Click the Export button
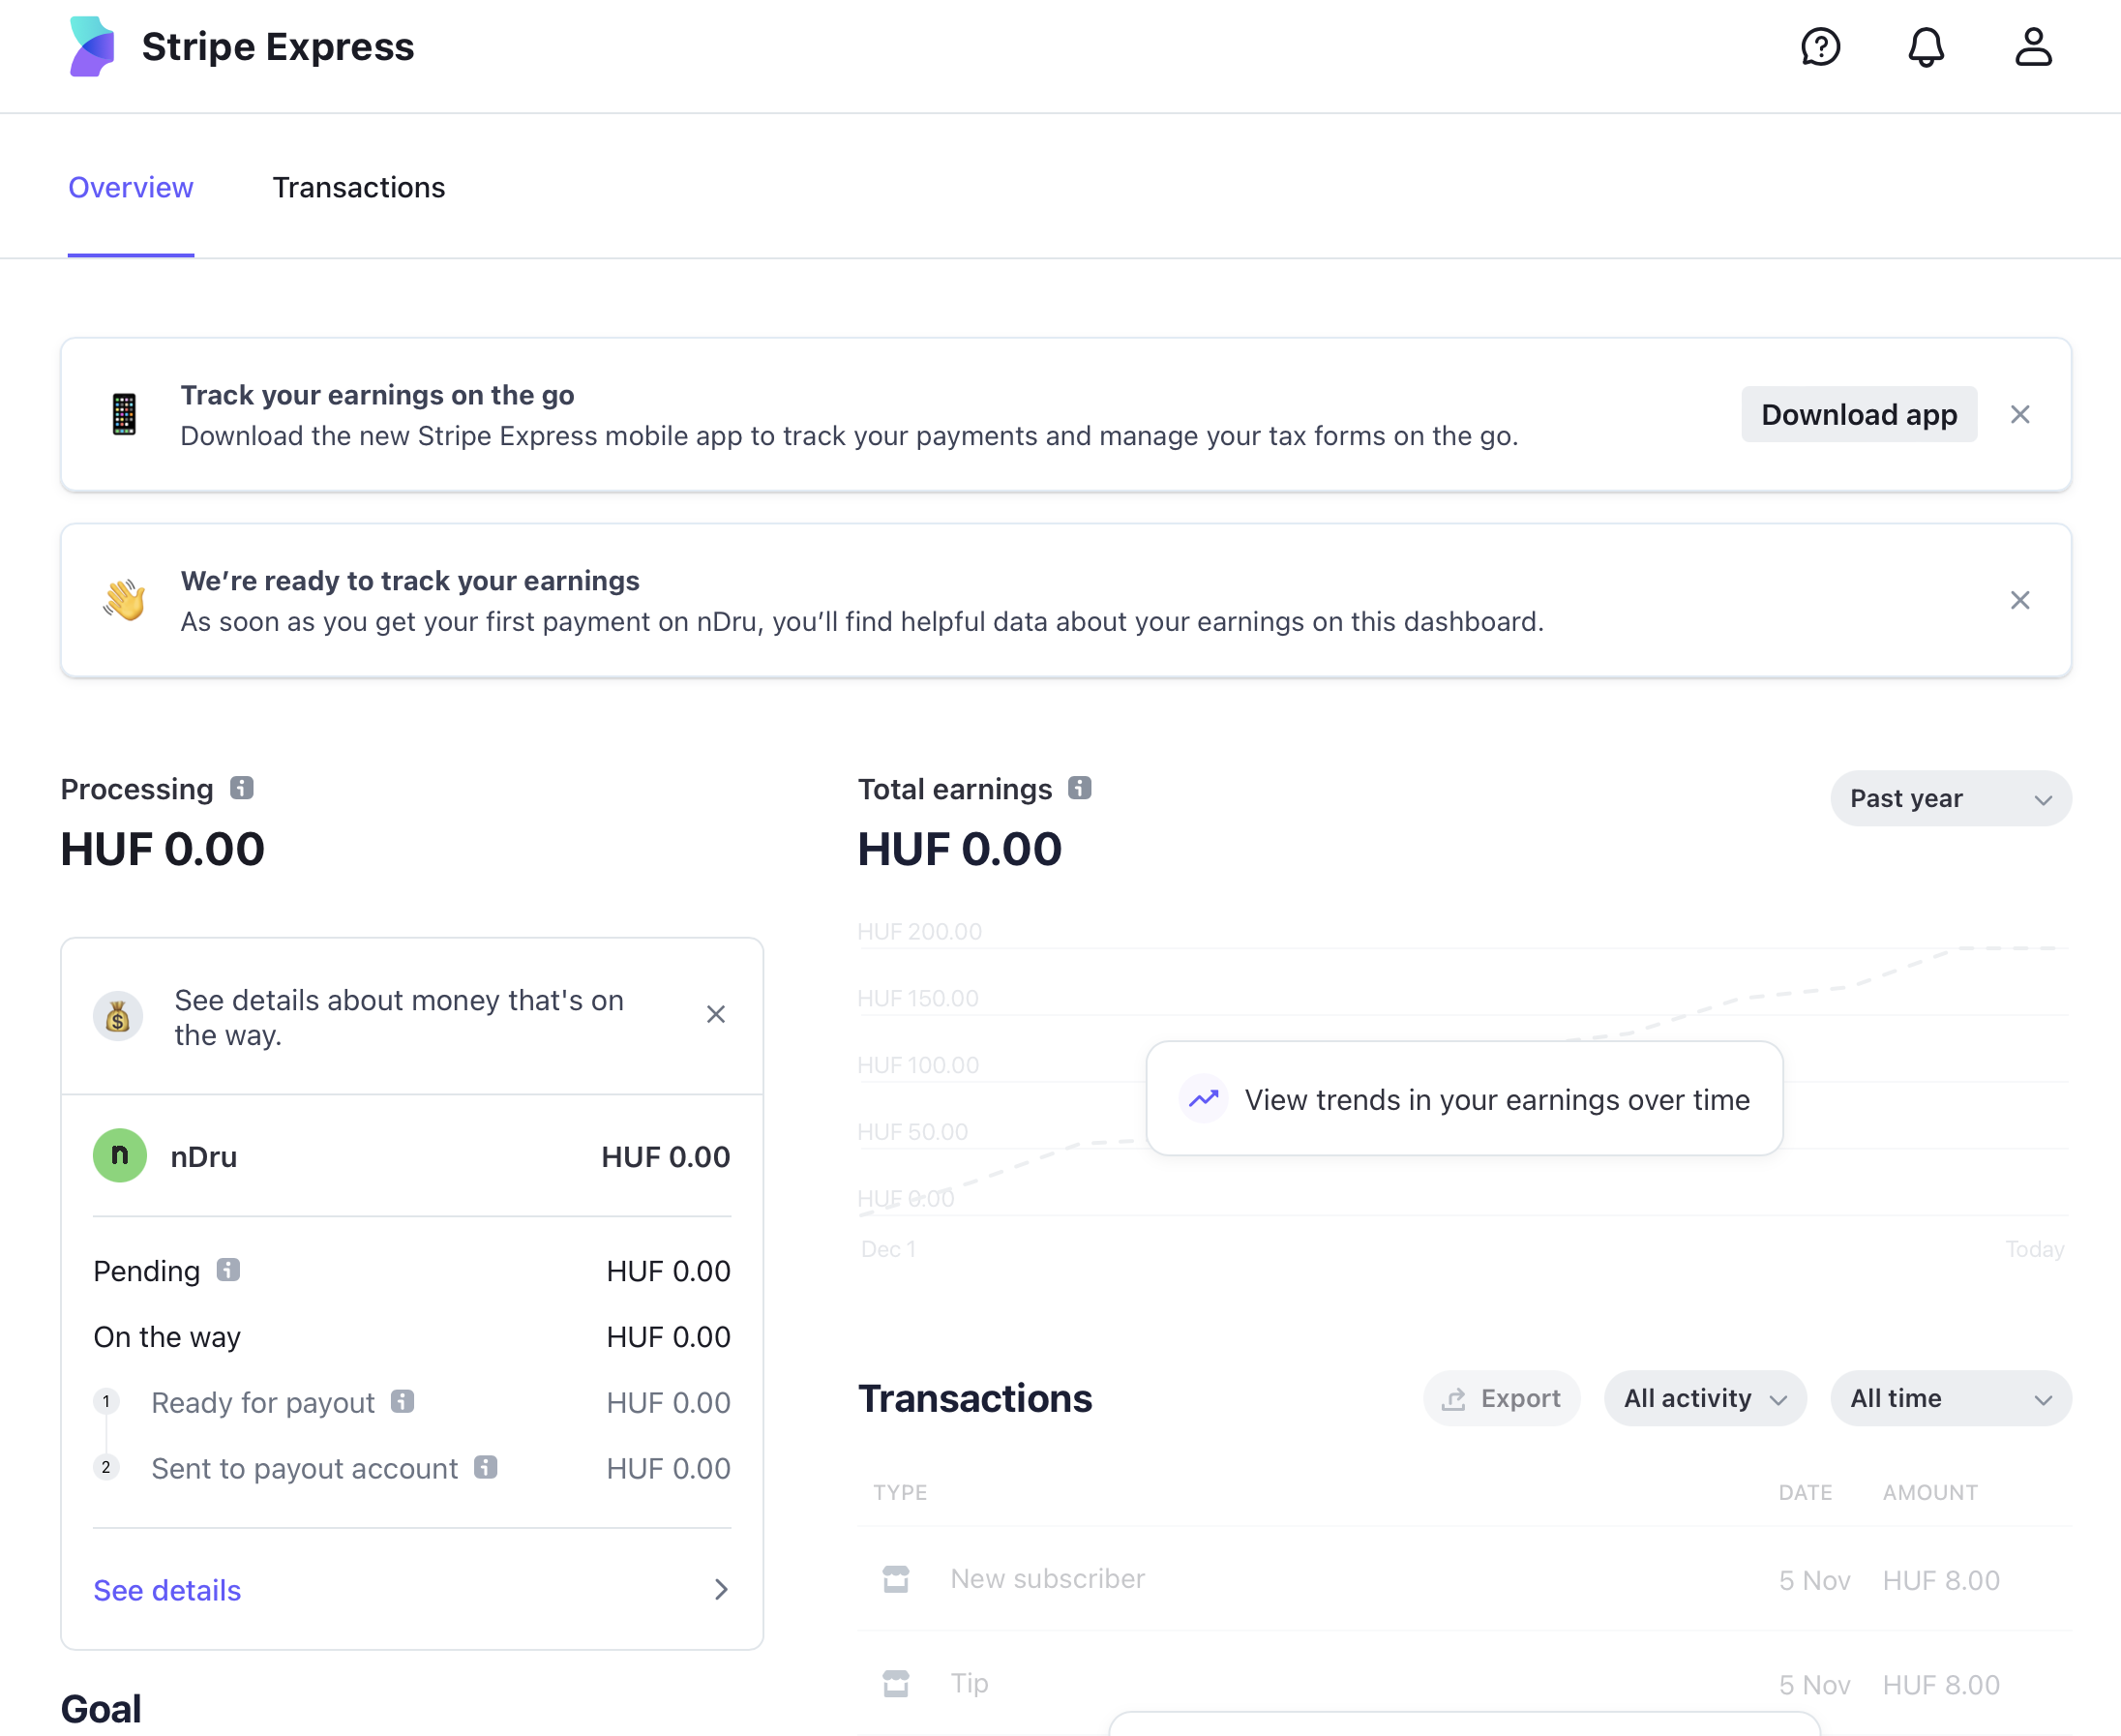Screen dimensions: 2121x1736 click(1502, 1398)
